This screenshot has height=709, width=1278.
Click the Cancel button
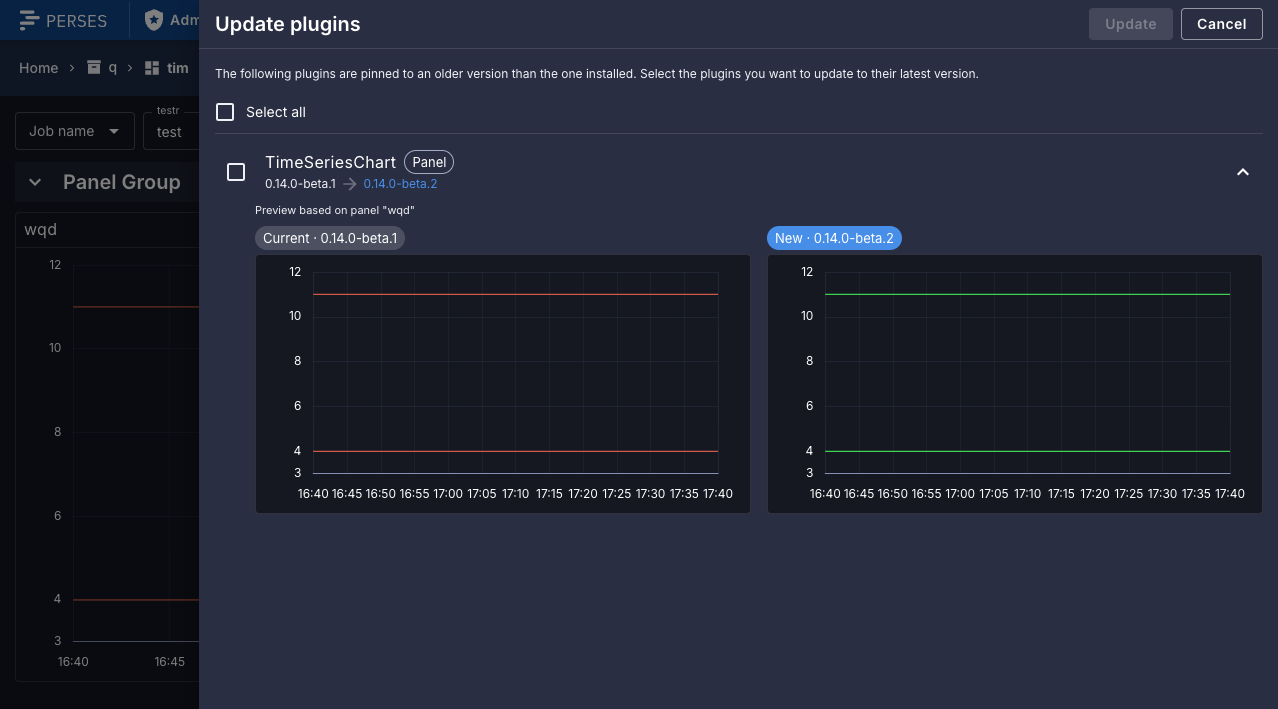pos(1222,24)
